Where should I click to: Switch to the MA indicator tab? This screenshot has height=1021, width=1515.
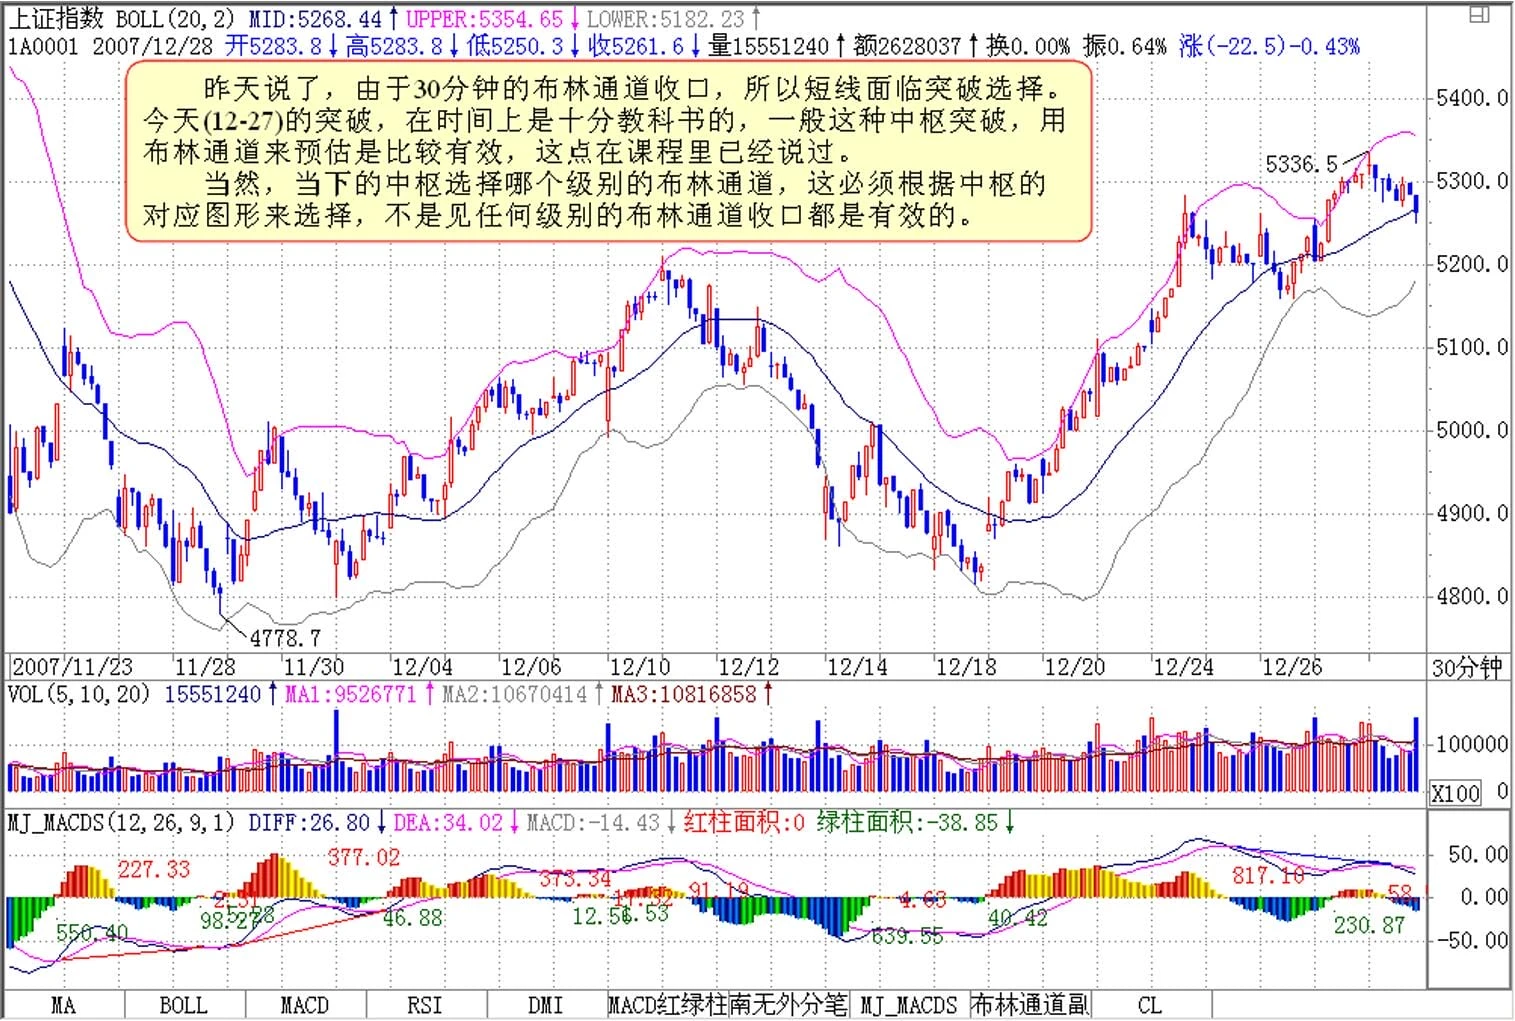coord(63,1005)
